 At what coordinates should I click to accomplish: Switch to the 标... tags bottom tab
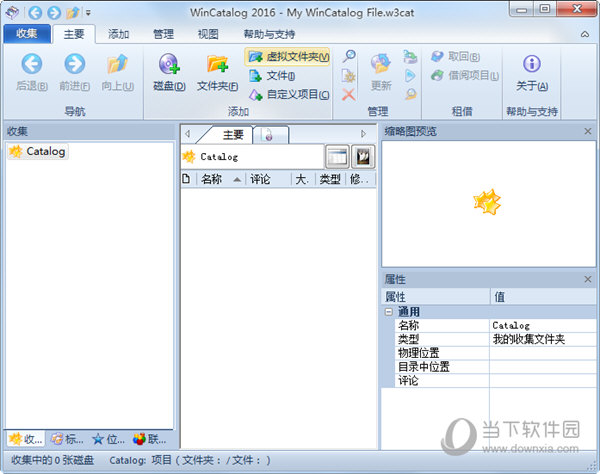[x=67, y=439]
